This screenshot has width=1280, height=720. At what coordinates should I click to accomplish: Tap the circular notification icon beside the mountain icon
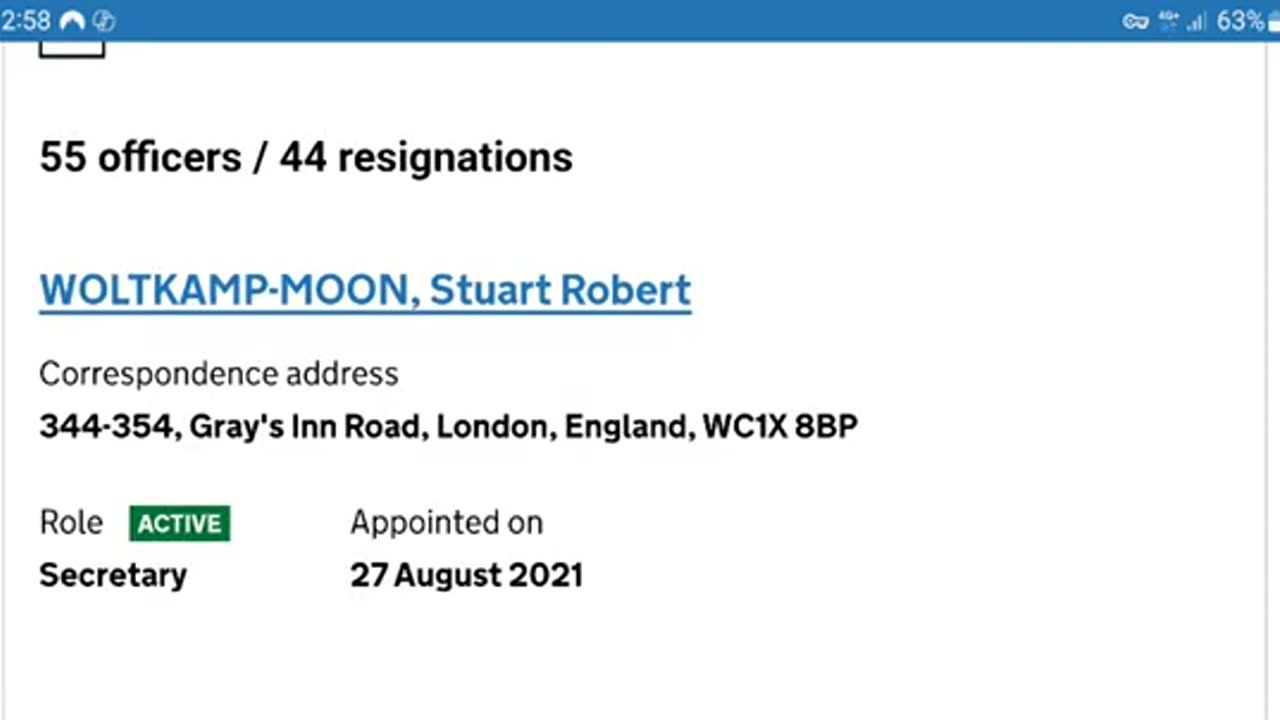point(103,21)
